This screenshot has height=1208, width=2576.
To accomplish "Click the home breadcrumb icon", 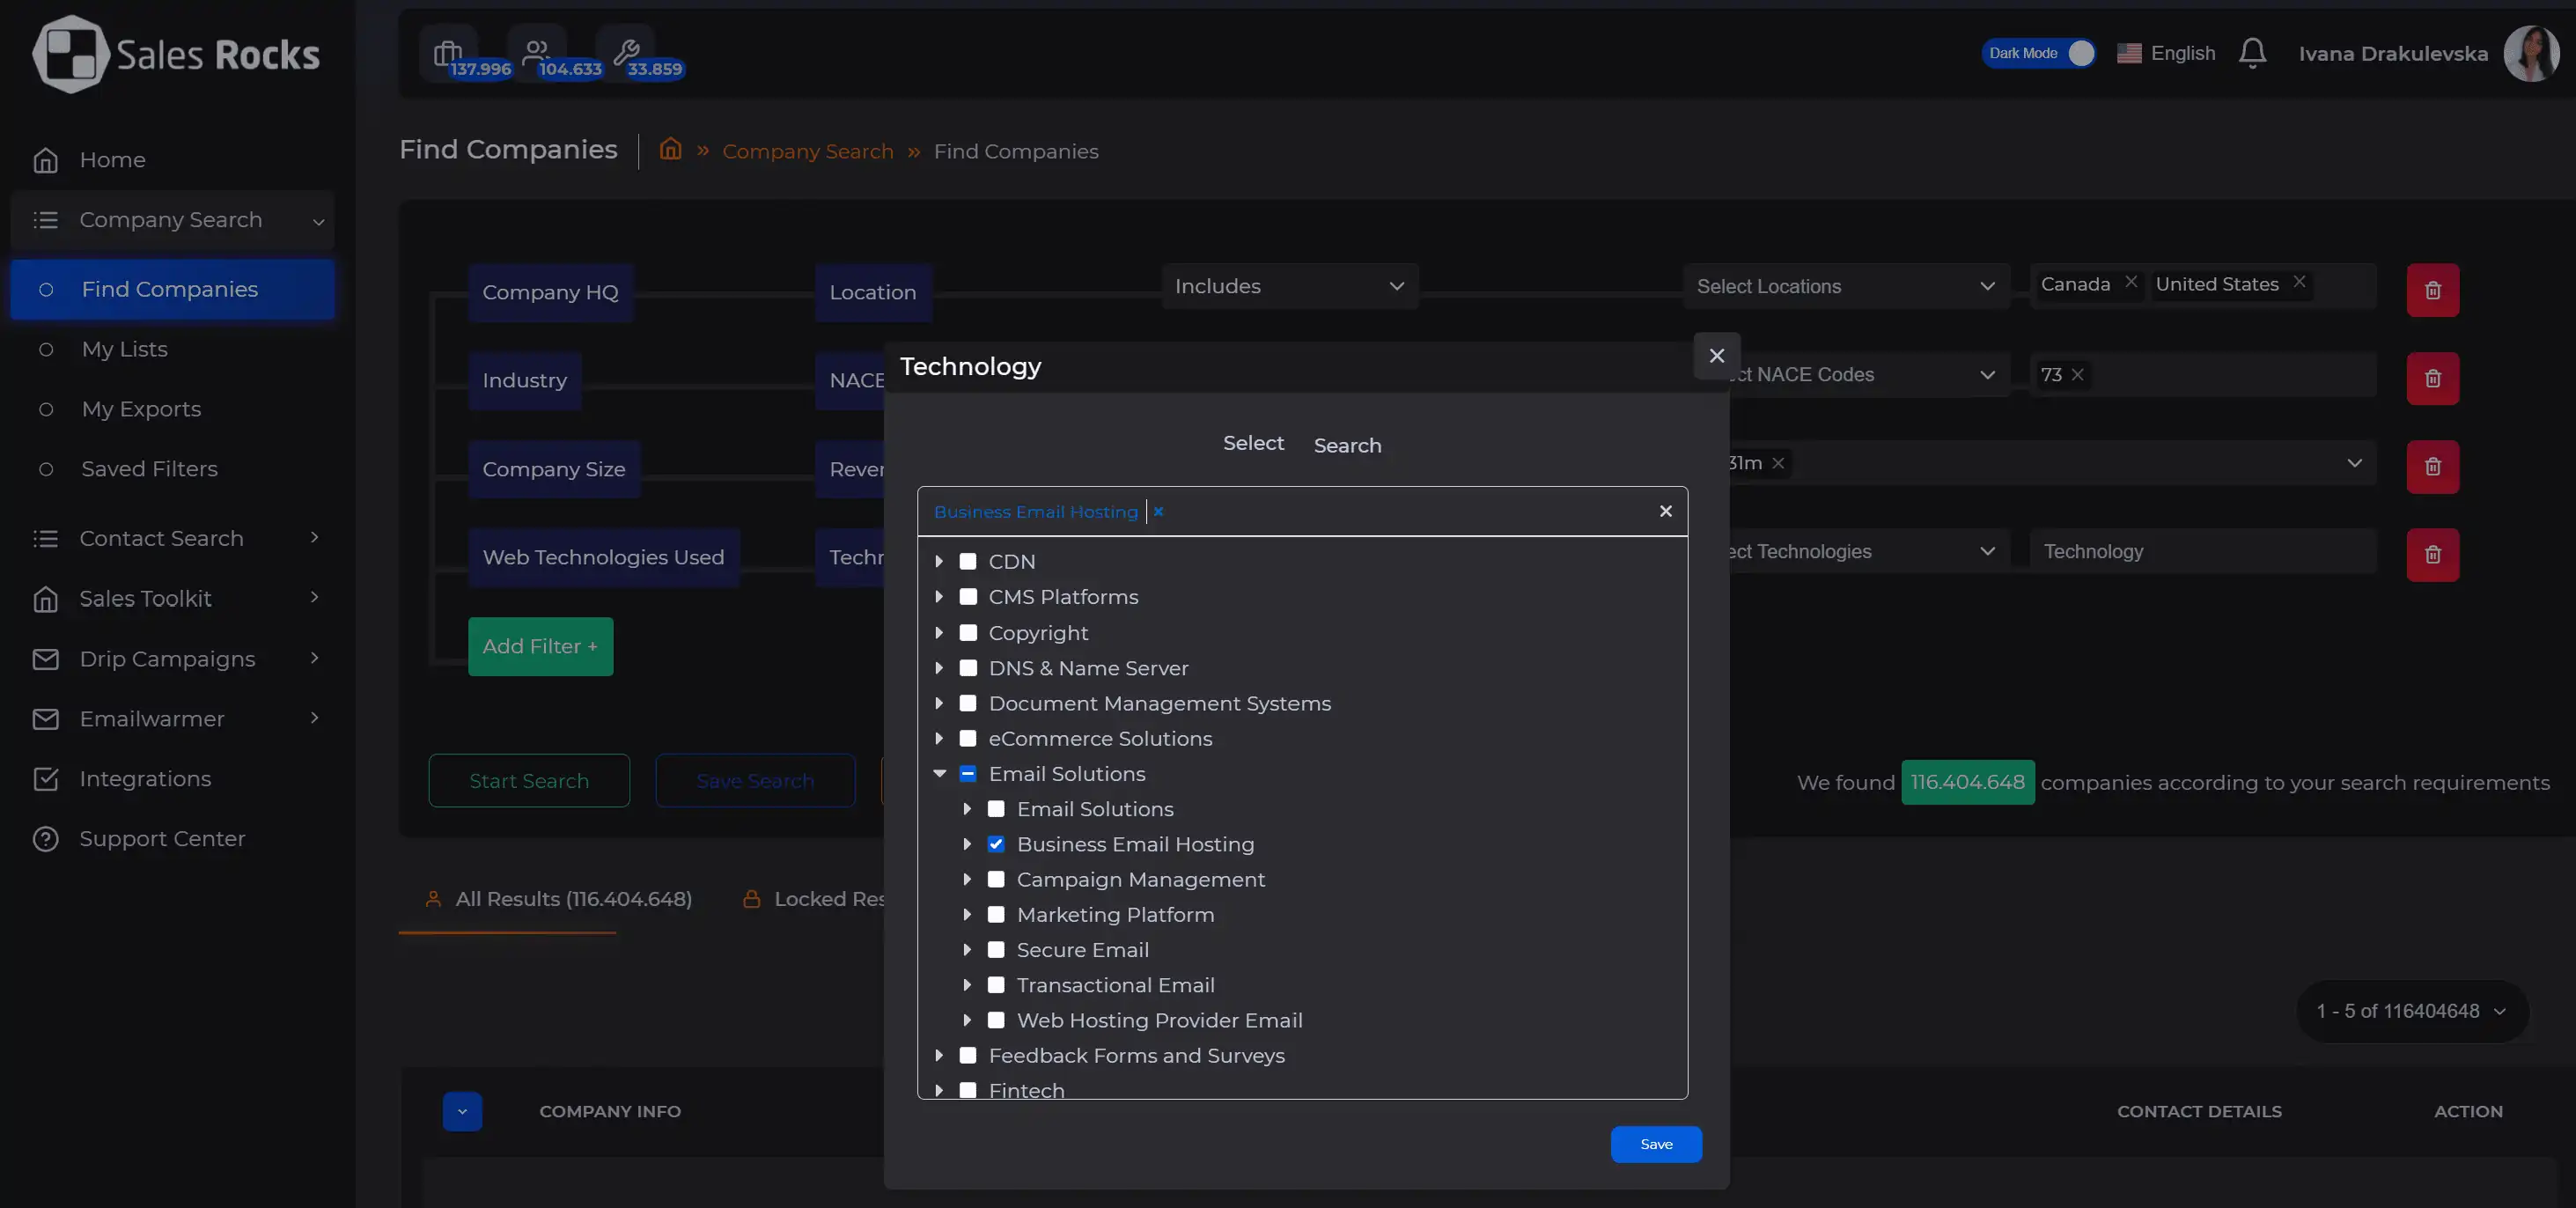I will (x=670, y=150).
